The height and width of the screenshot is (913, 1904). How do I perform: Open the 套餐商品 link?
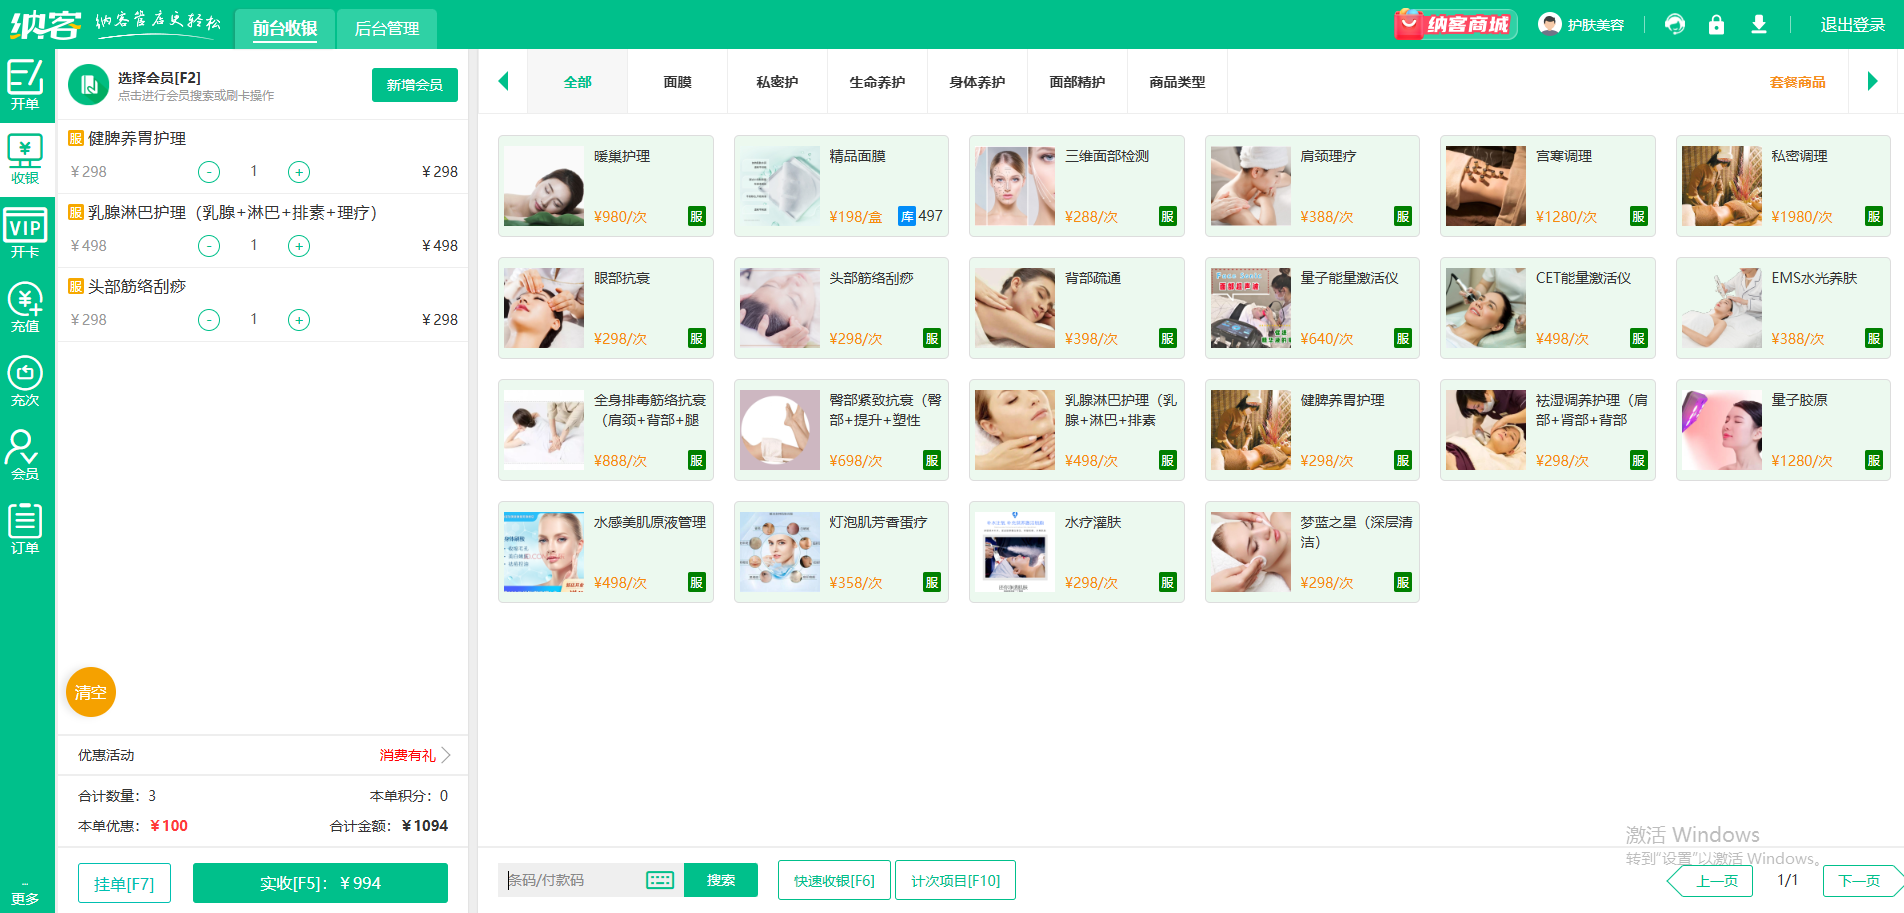[1798, 82]
